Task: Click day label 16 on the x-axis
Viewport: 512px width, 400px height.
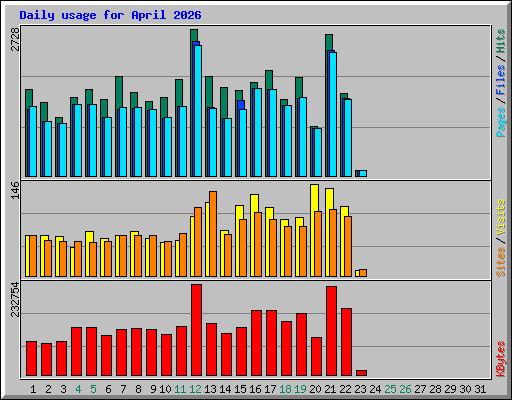Action: (x=255, y=389)
